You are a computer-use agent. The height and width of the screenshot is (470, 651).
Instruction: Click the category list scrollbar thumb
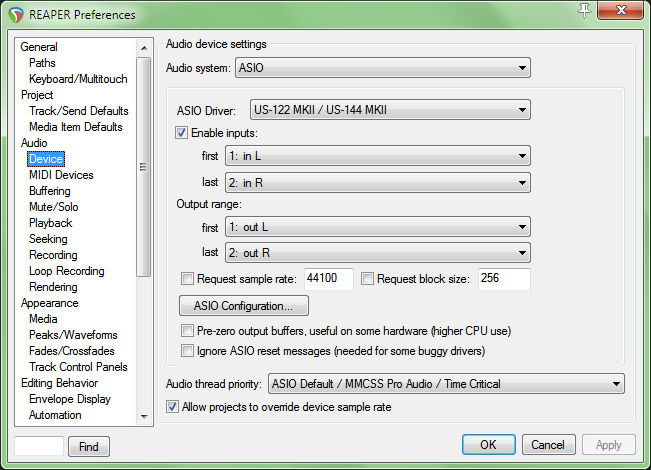[x=144, y=167]
